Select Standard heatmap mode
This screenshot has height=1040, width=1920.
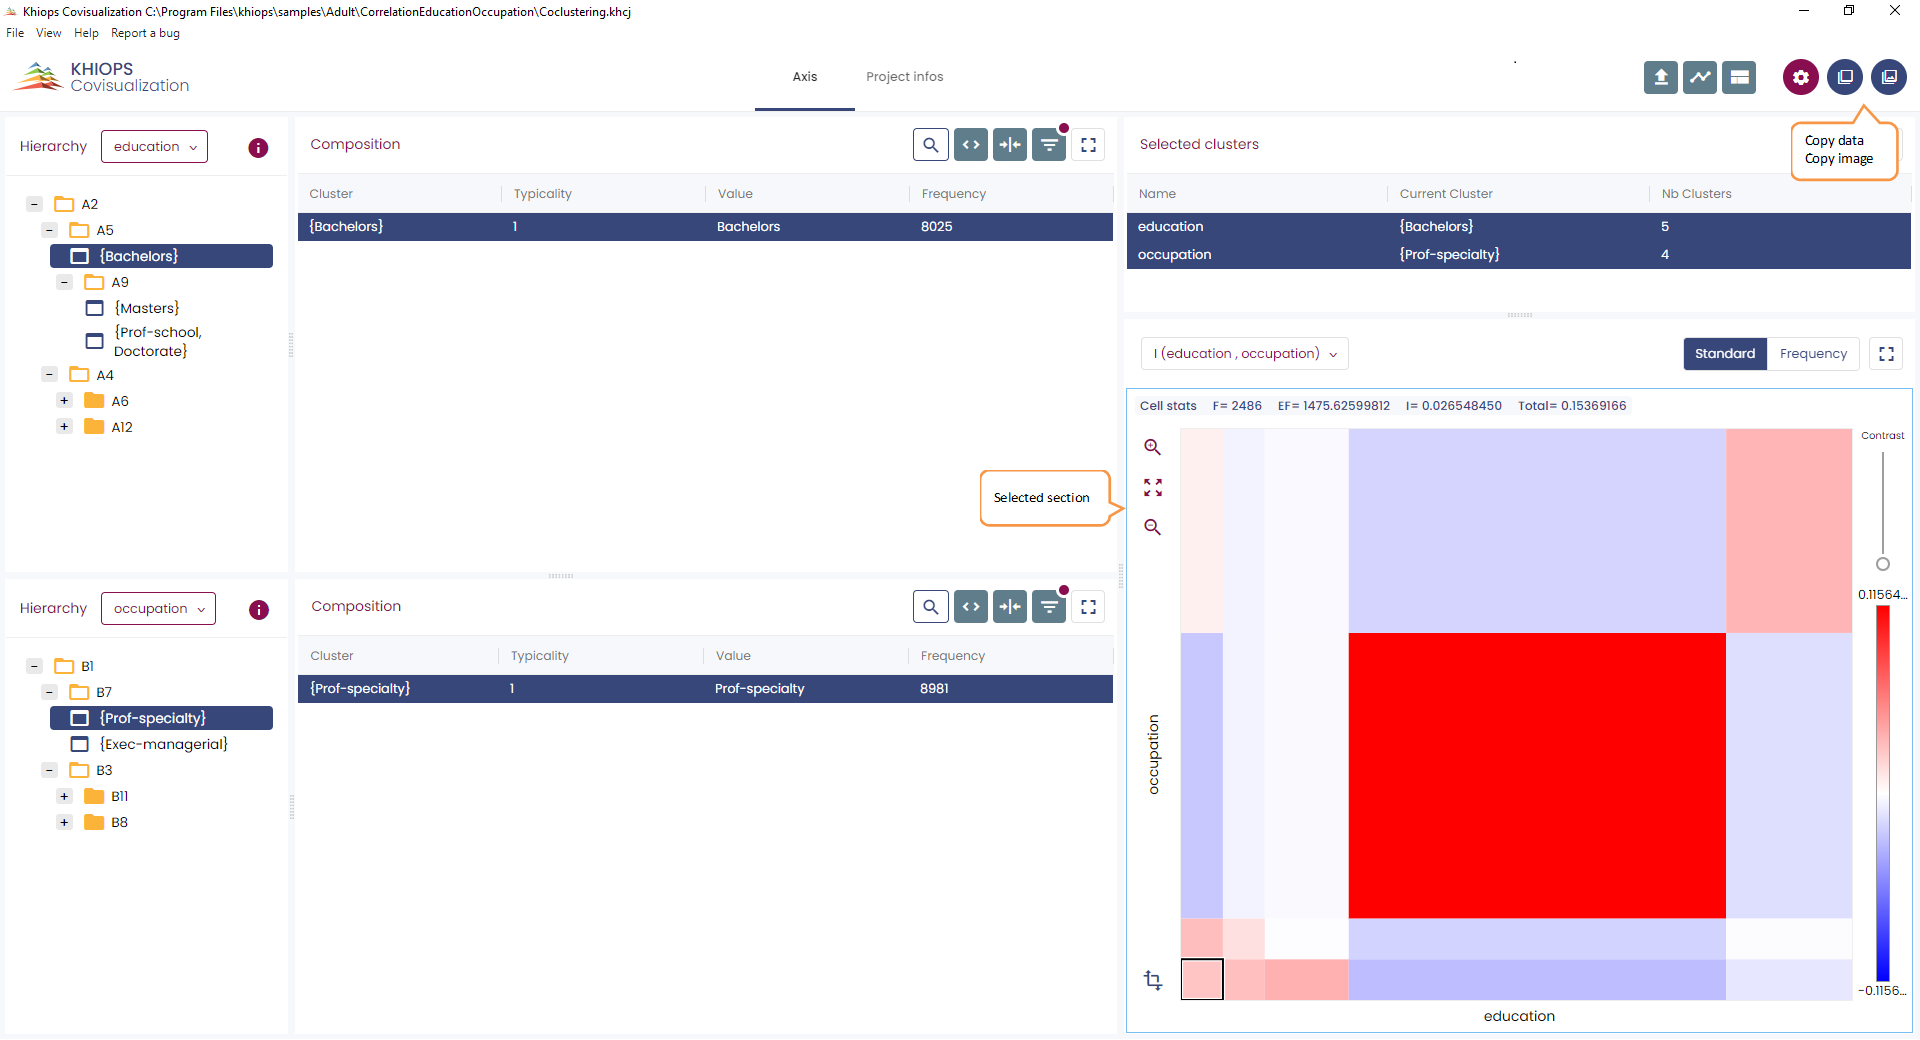1724,354
